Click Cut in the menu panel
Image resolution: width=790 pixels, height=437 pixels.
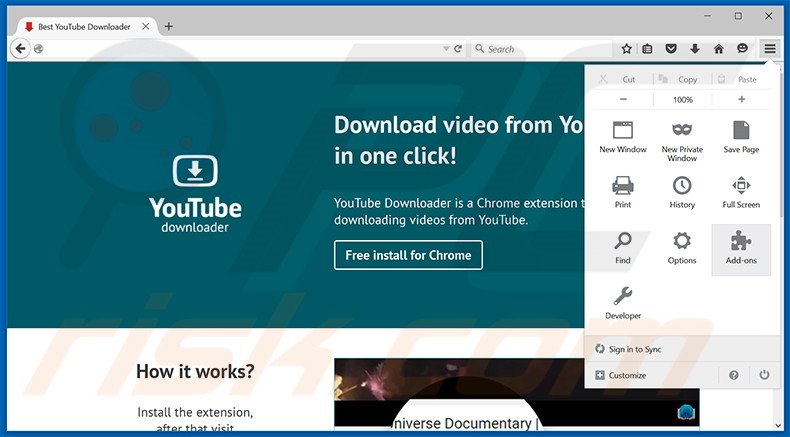622,79
